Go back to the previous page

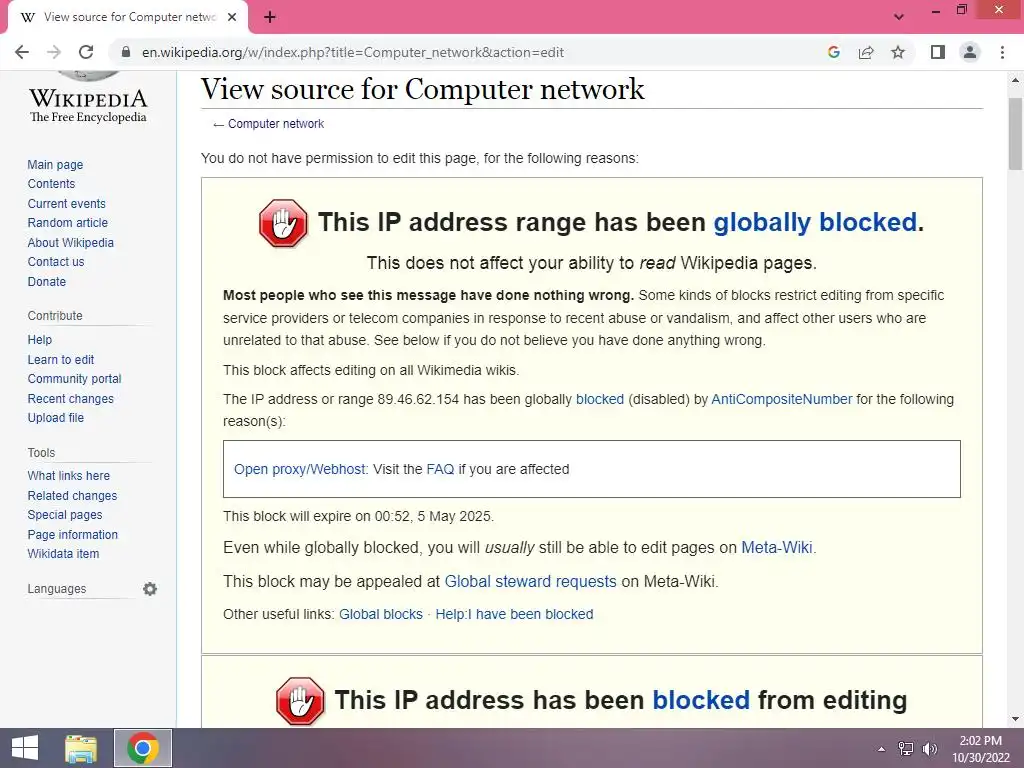coord(22,52)
